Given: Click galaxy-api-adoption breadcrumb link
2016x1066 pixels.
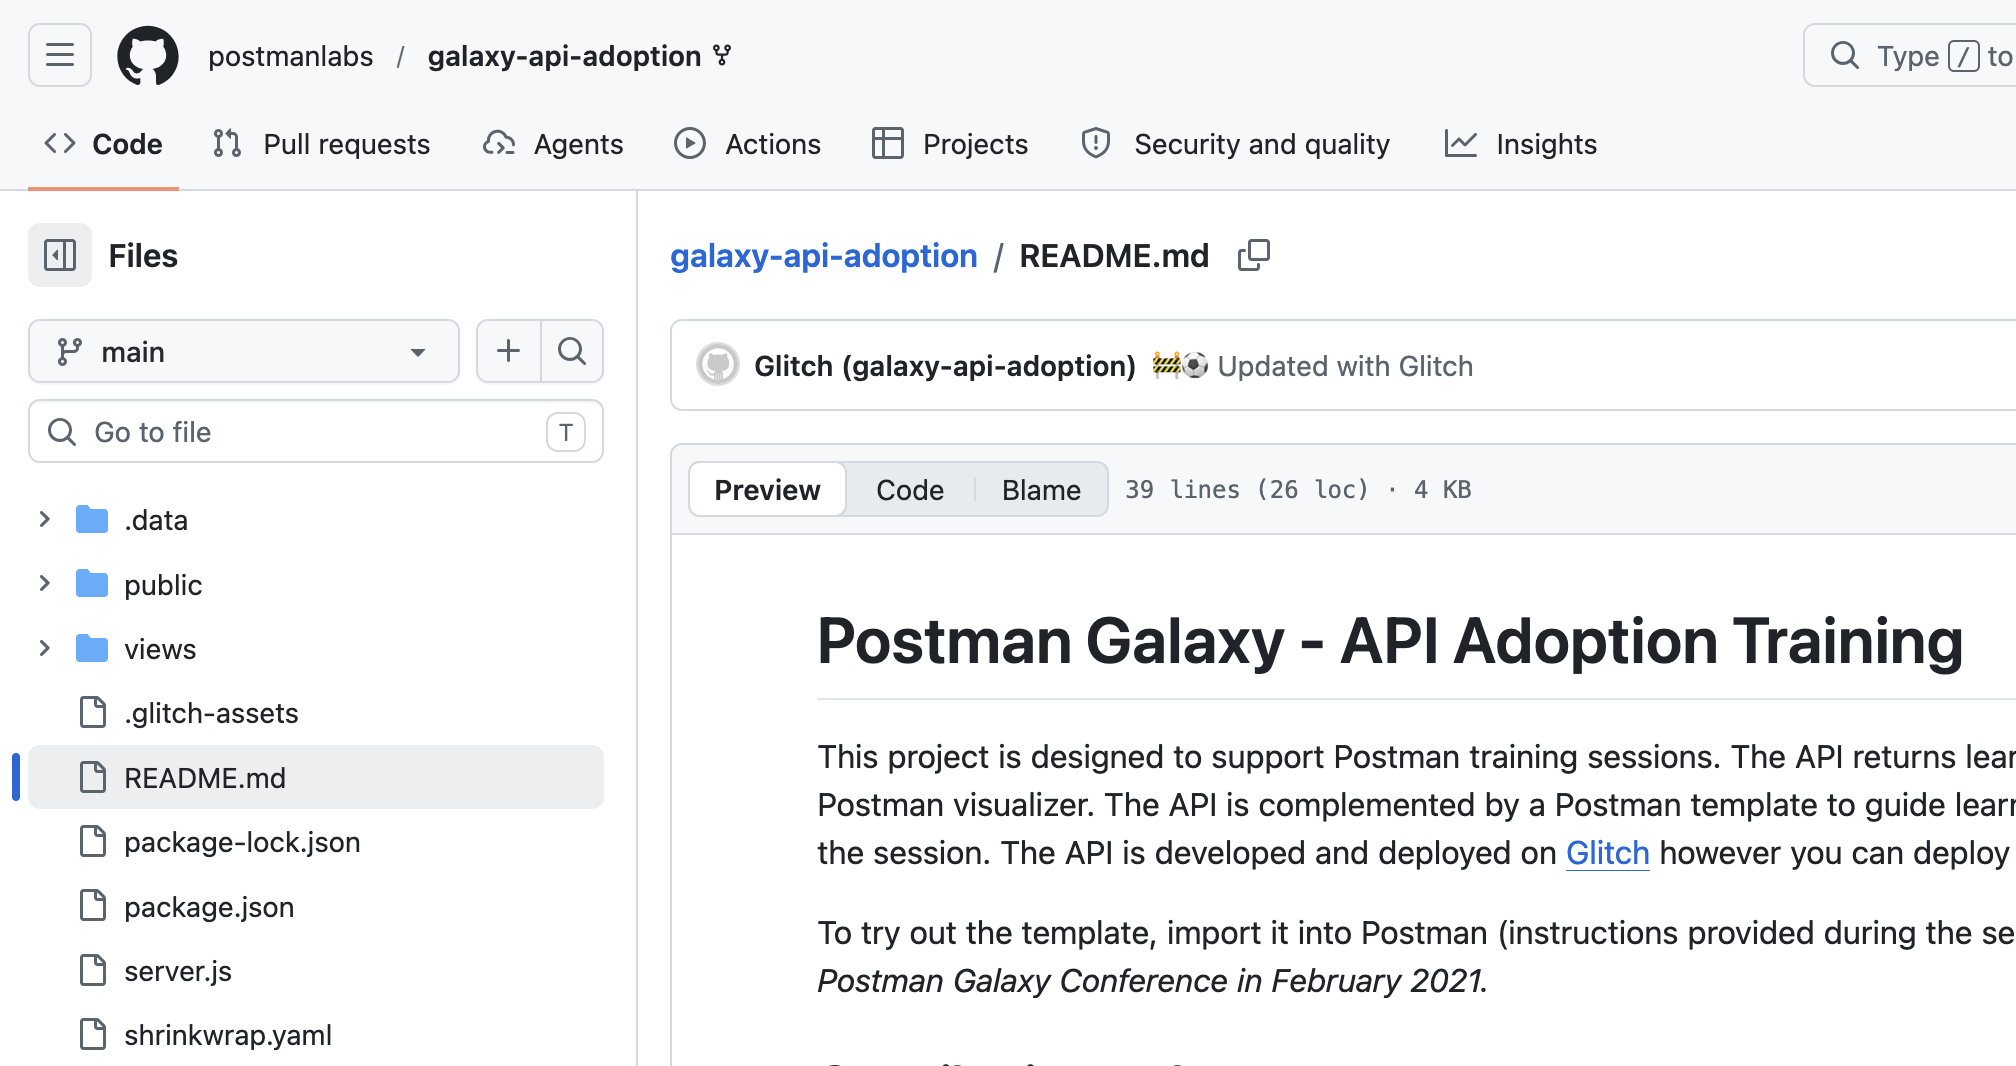Looking at the screenshot, I should [823, 256].
